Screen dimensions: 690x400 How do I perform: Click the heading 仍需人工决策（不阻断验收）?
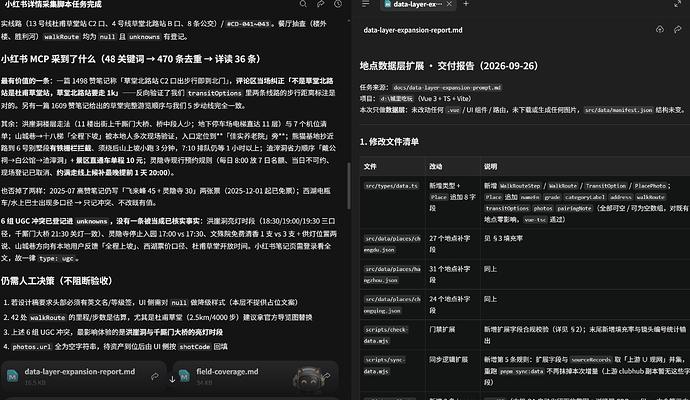(x=56, y=280)
